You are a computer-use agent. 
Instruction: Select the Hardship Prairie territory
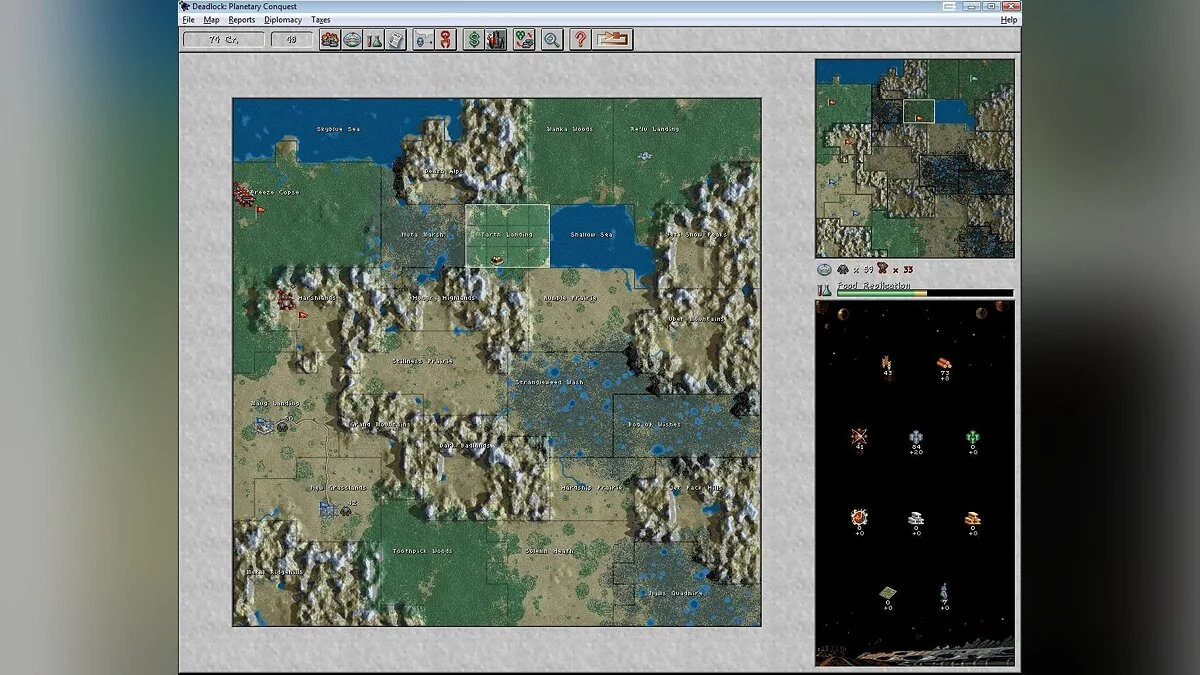point(591,488)
